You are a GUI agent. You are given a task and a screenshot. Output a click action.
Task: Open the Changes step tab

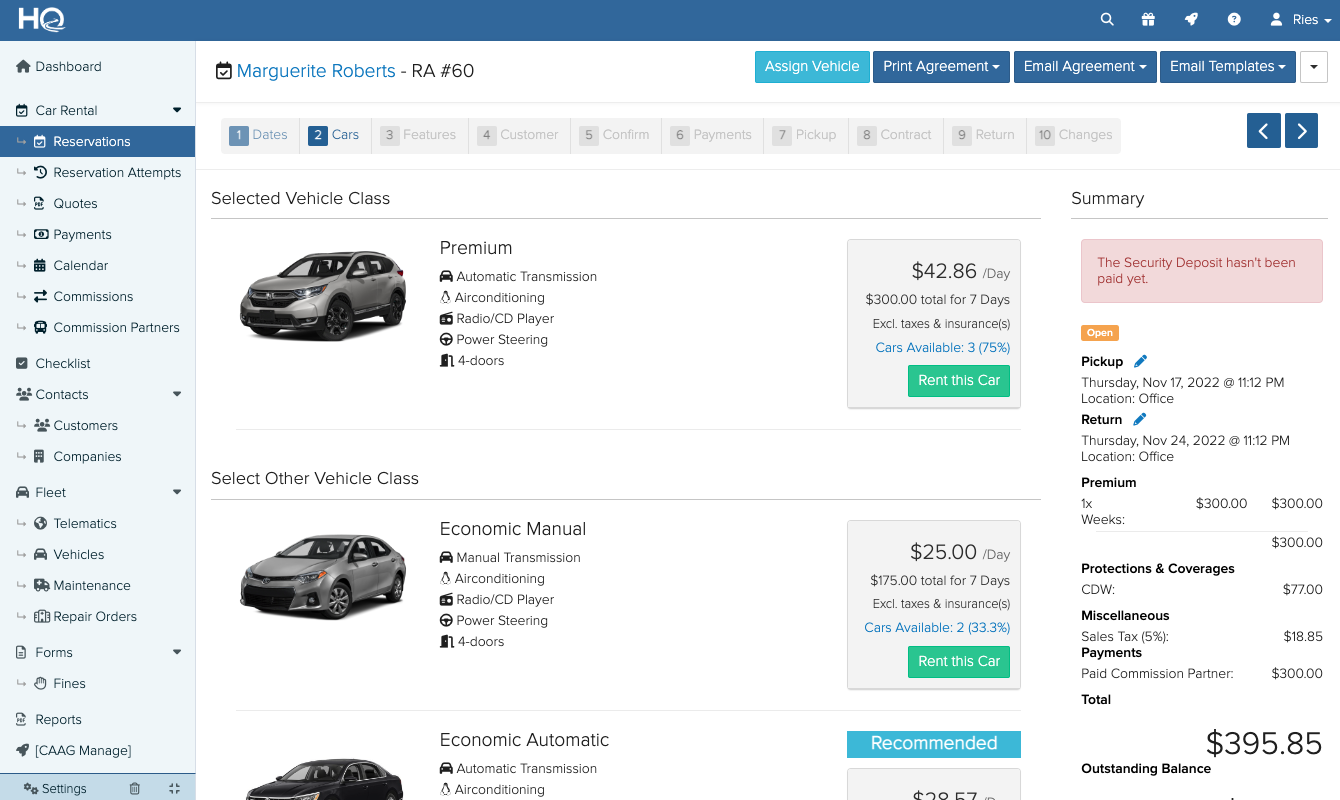coord(1074,134)
